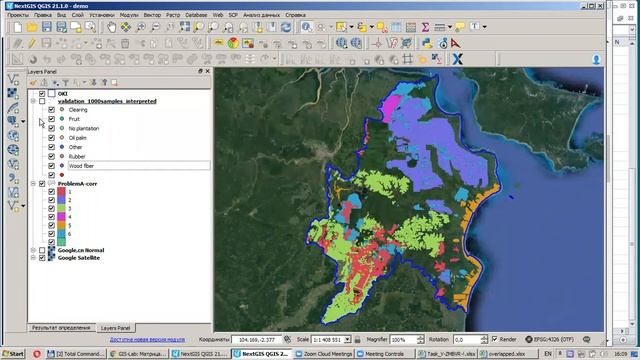Click the green class 3 color swatch
The image size is (640, 360).
61,209
